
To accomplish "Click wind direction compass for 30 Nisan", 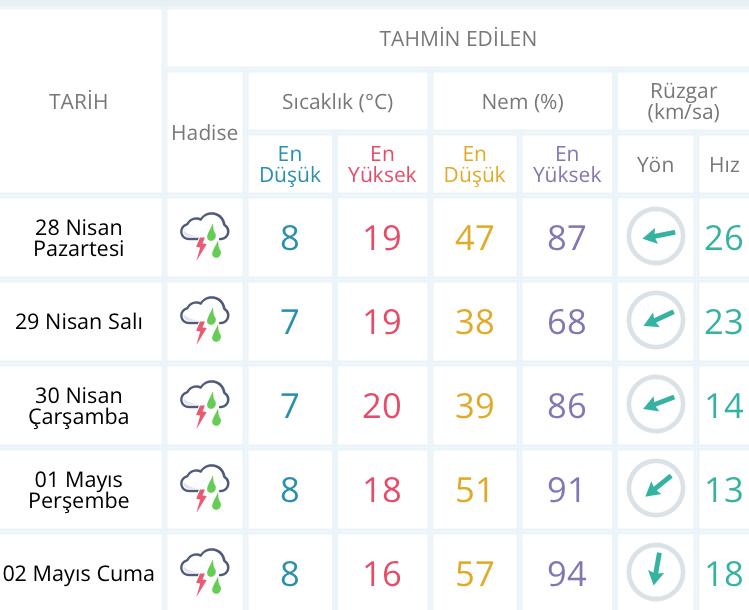I will [656, 406].
